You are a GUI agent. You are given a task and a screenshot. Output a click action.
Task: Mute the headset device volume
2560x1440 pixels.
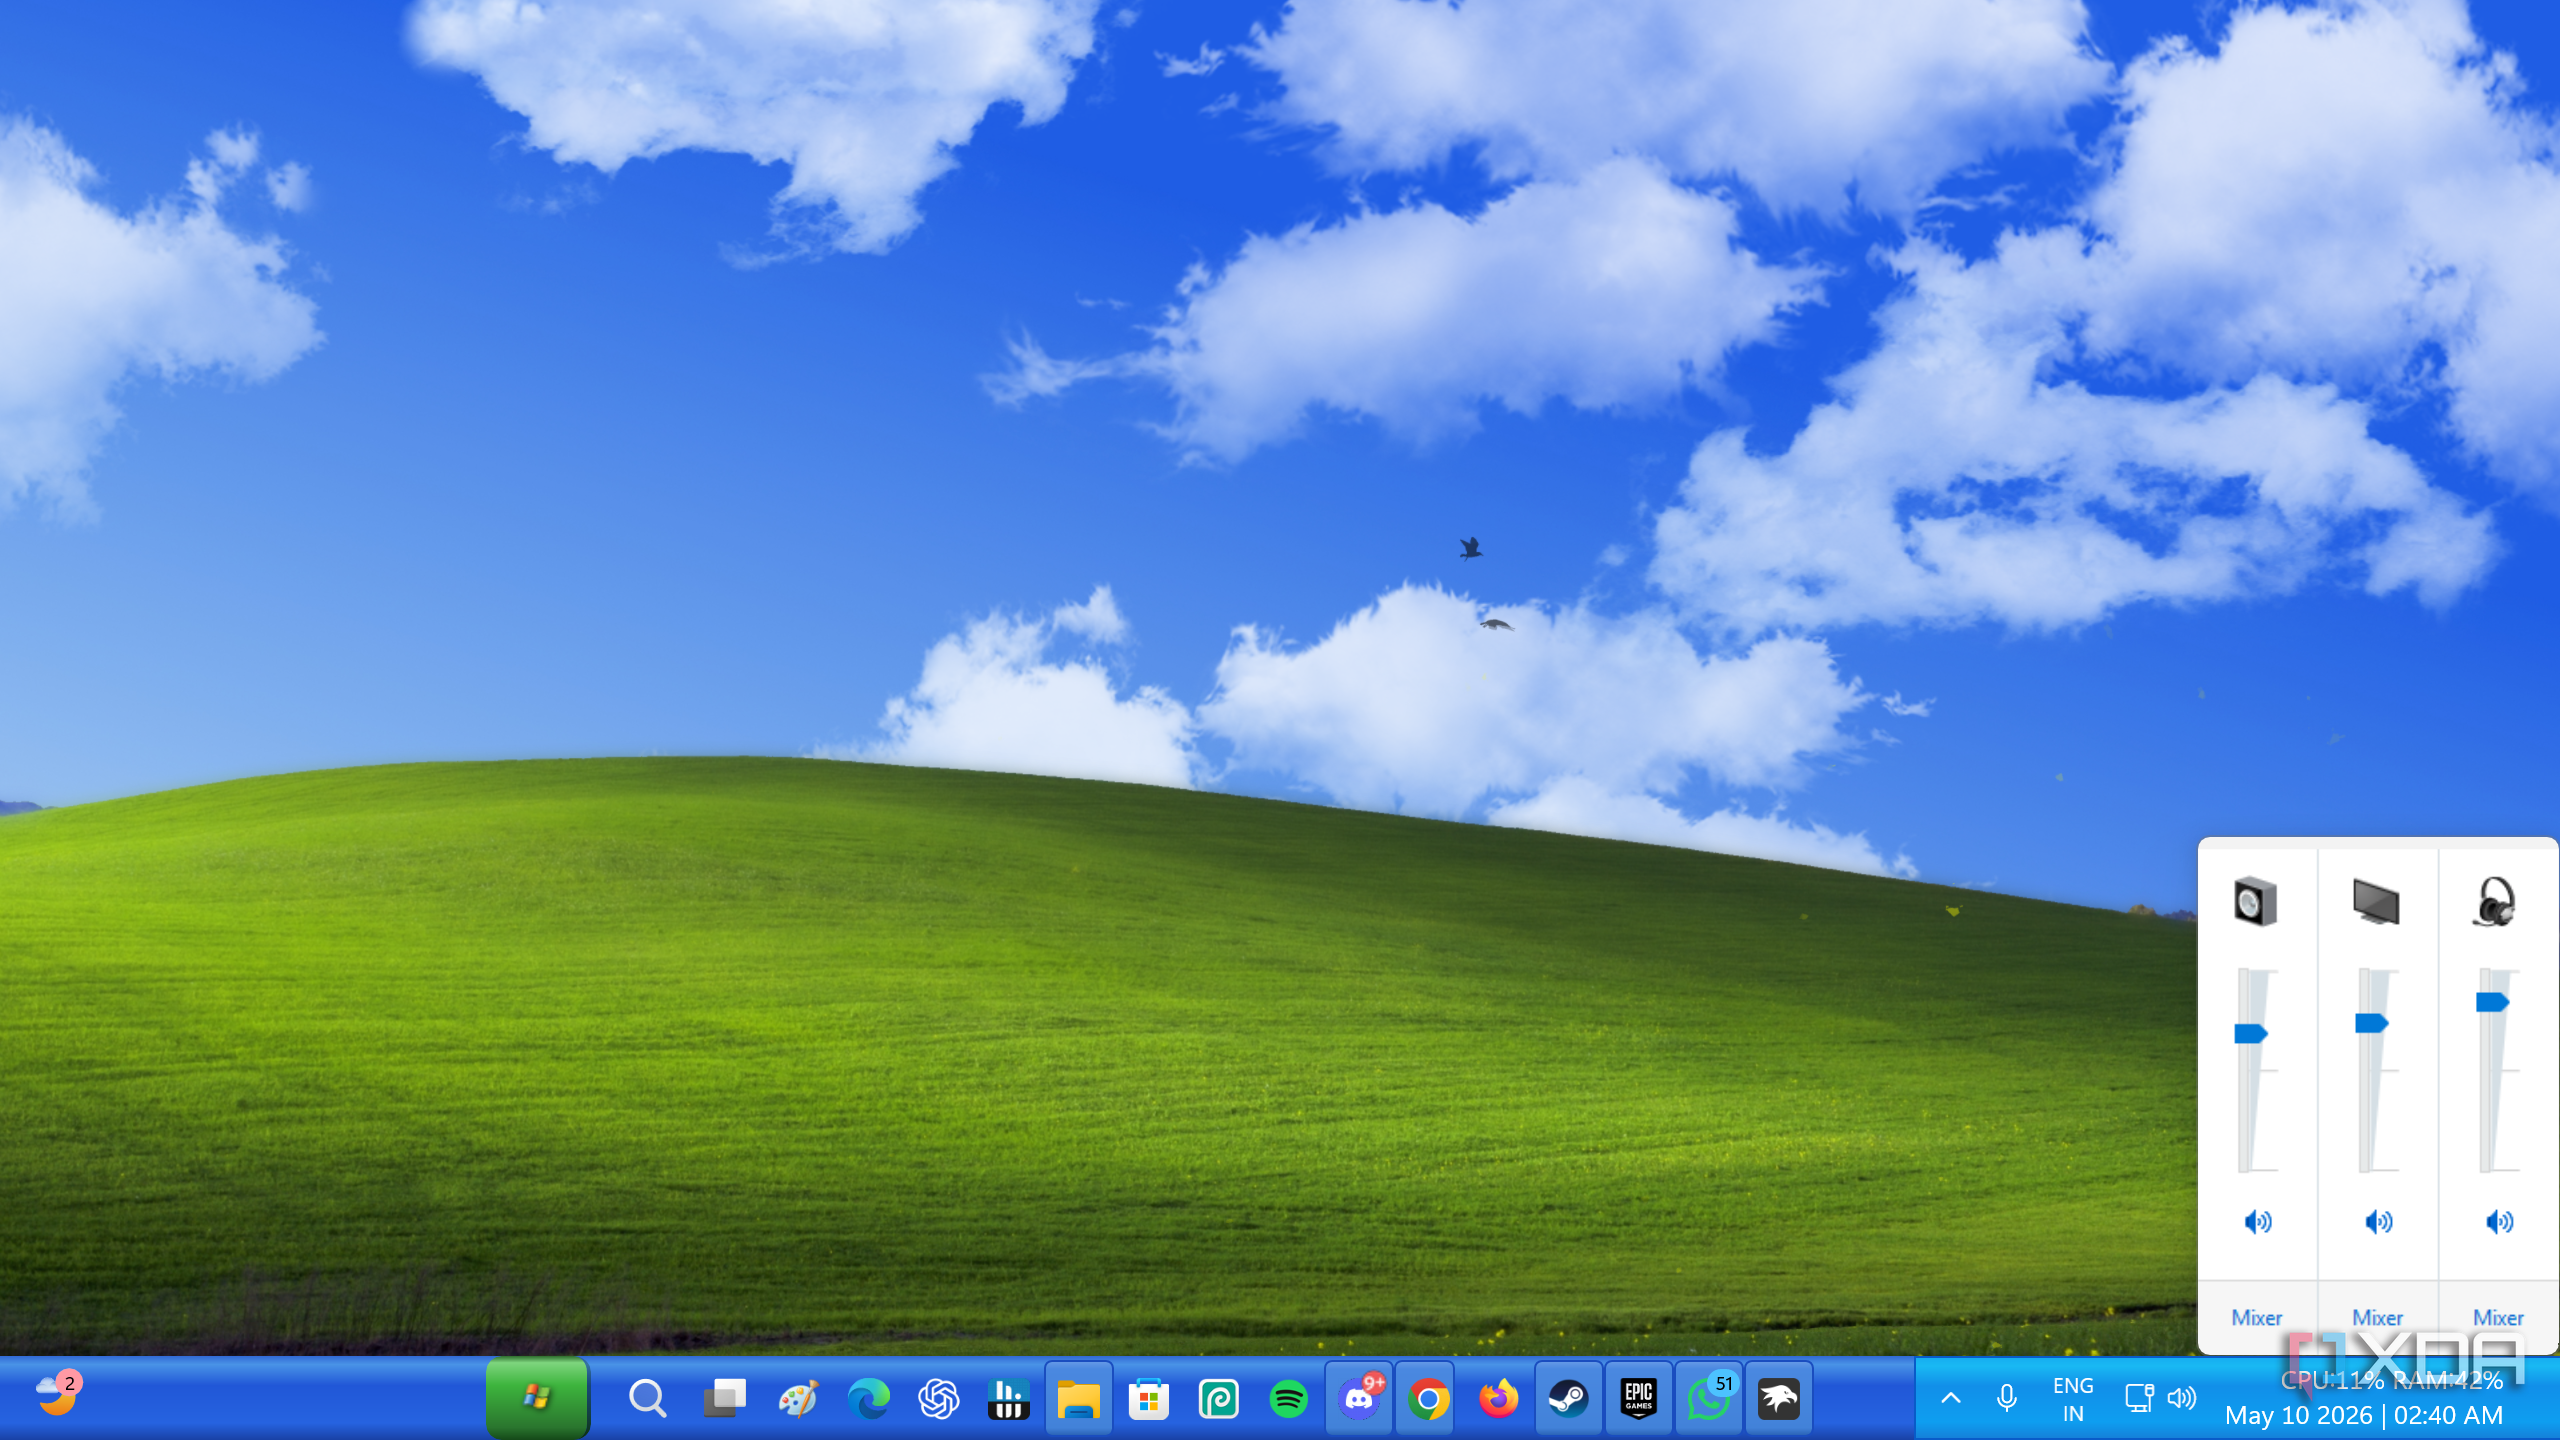(2499, 1221)
